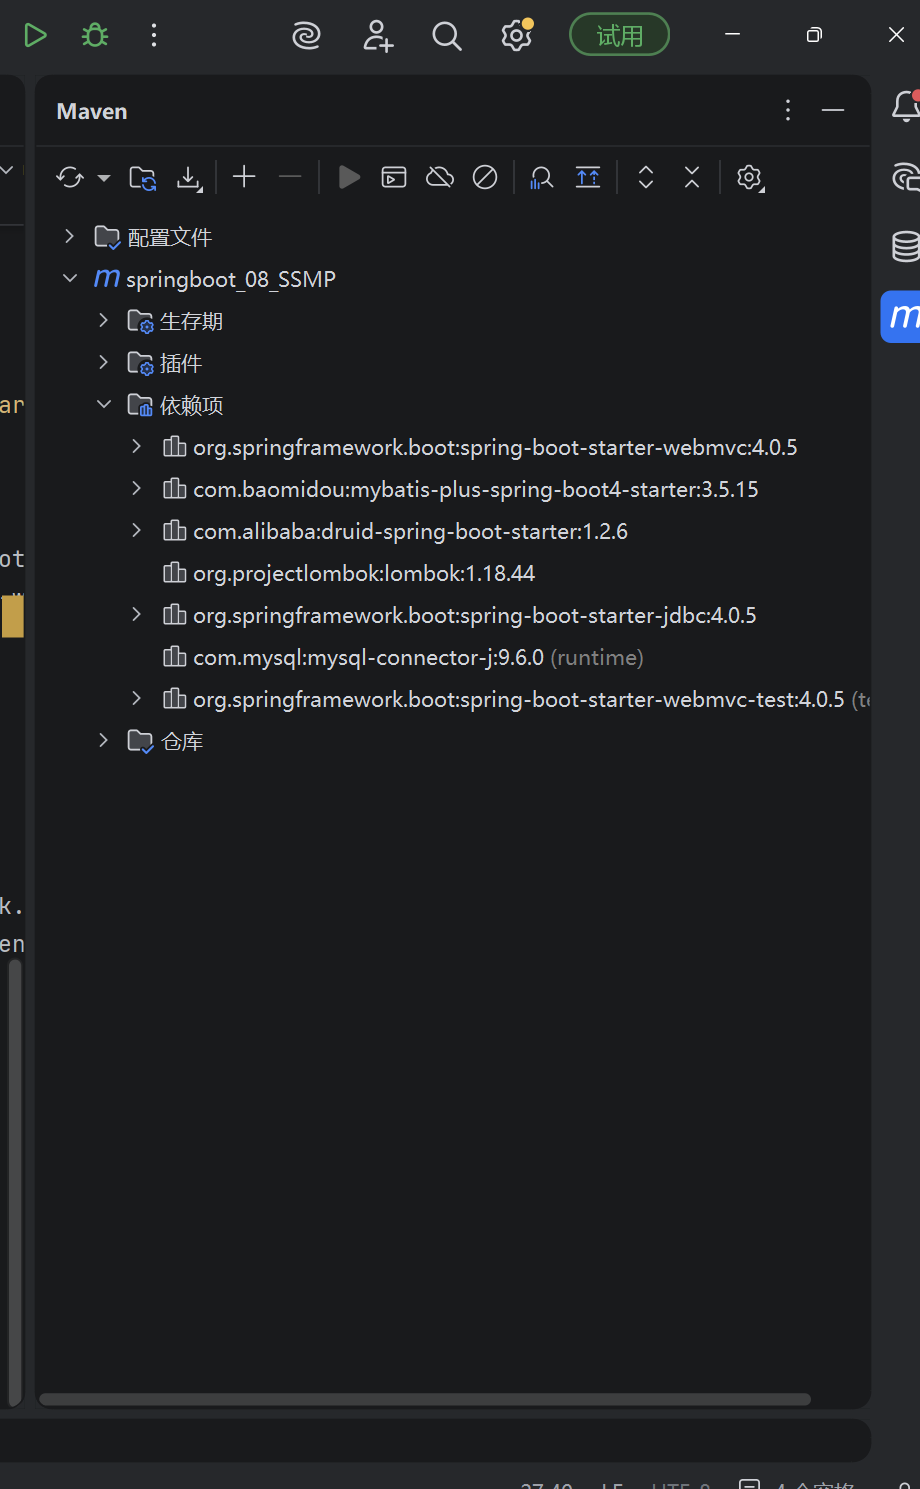Viewport: 920px width, 1489px height.
Task: Open the Database tool window
Action: coord(906,246)
